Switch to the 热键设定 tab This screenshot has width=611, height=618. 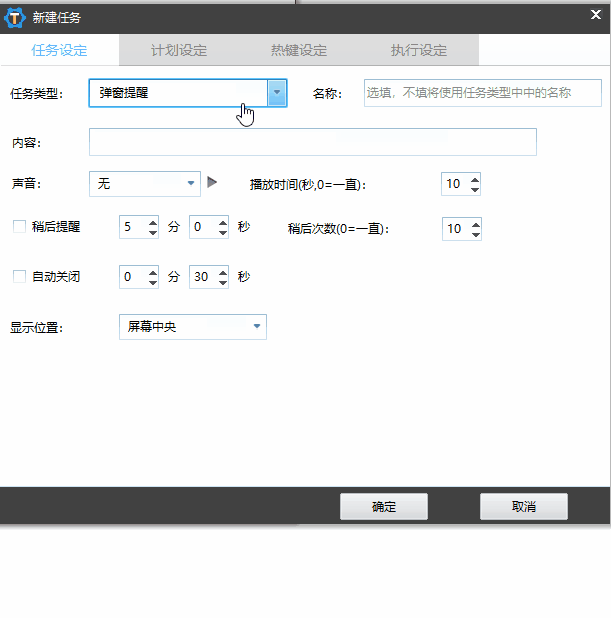pyautogui.click(x=299, y=50)
